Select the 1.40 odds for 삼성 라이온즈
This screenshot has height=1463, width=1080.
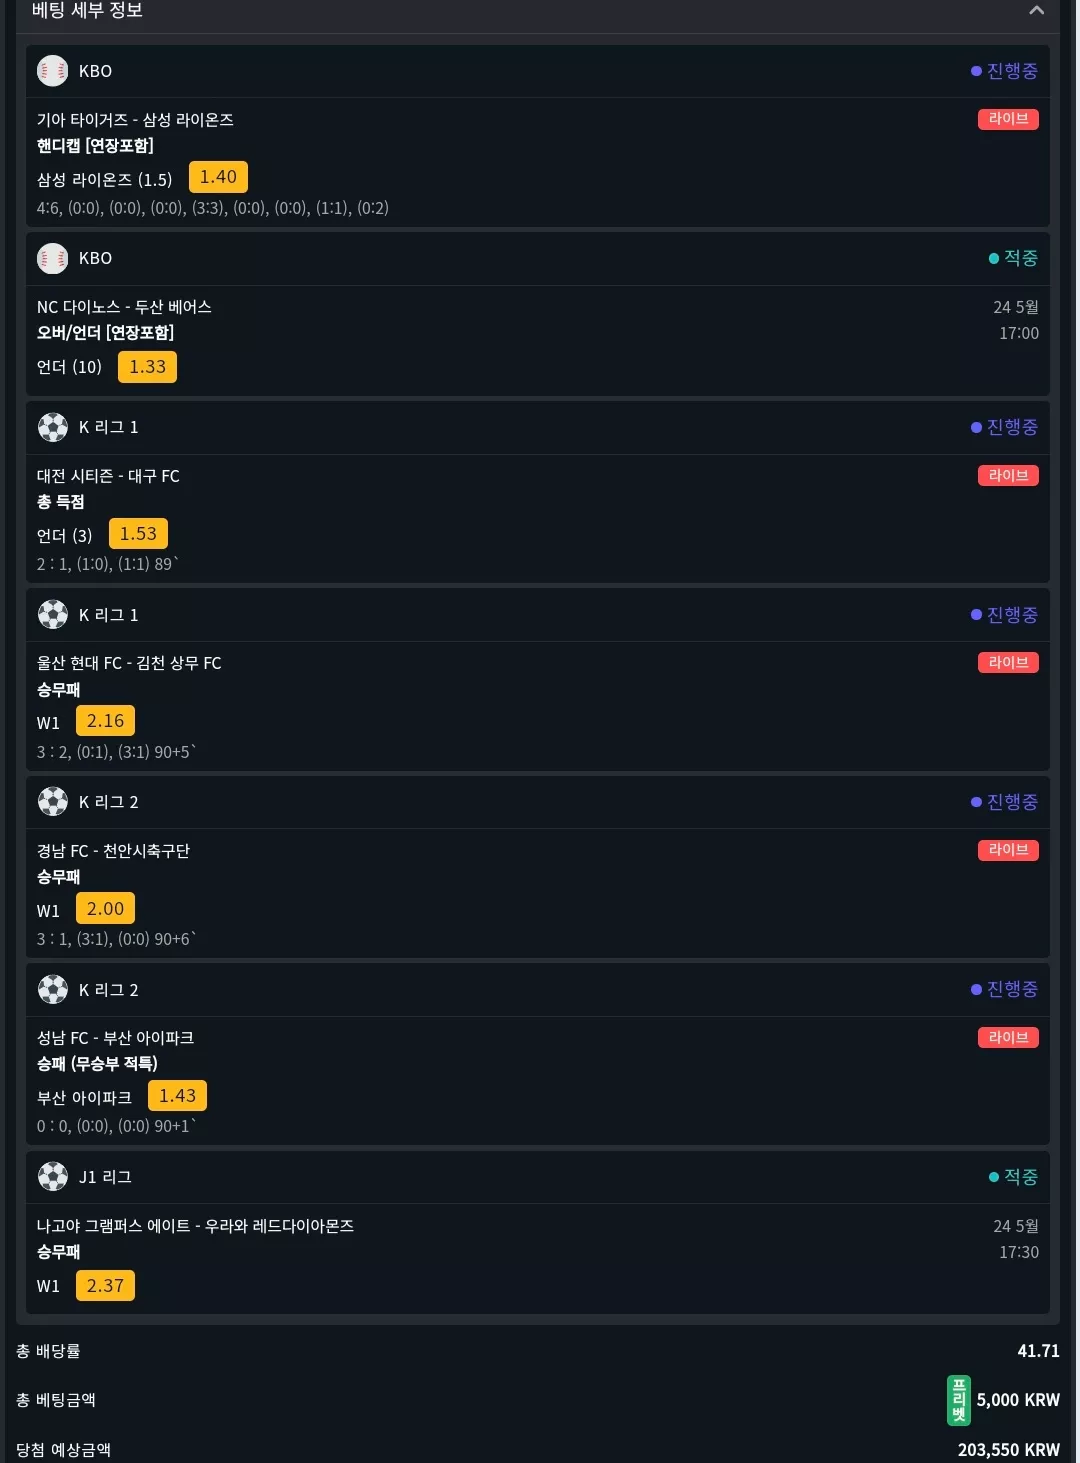(x=218, y=177)
